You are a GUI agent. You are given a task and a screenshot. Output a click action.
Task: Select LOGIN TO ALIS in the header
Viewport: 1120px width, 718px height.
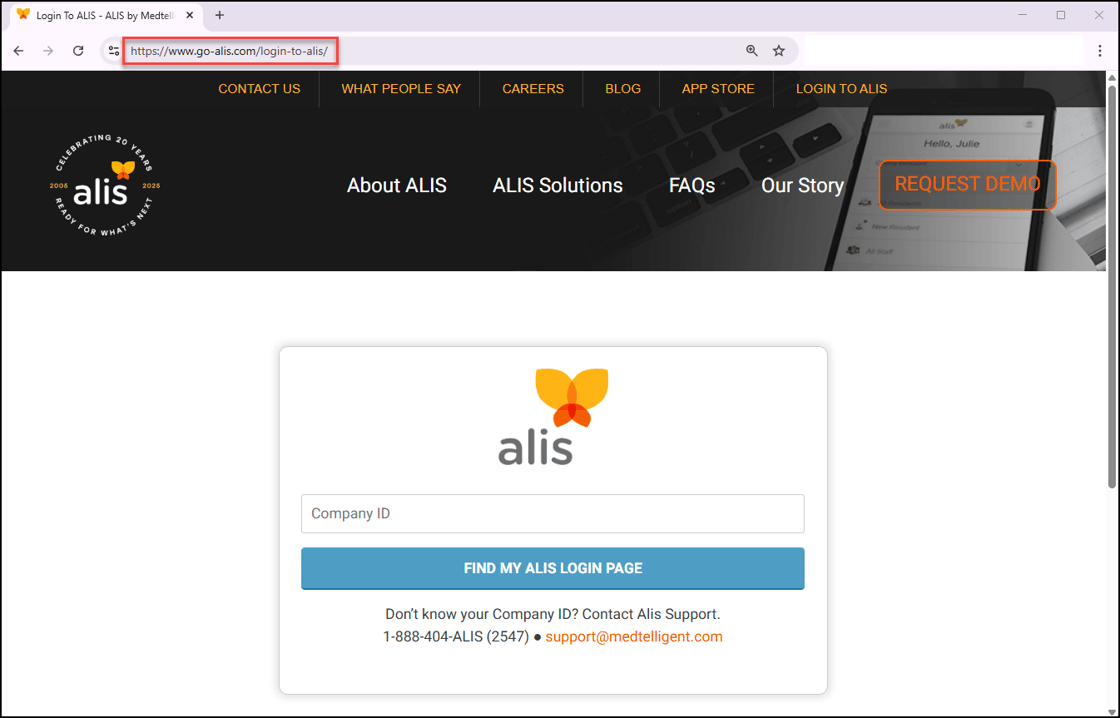[841, 89]
